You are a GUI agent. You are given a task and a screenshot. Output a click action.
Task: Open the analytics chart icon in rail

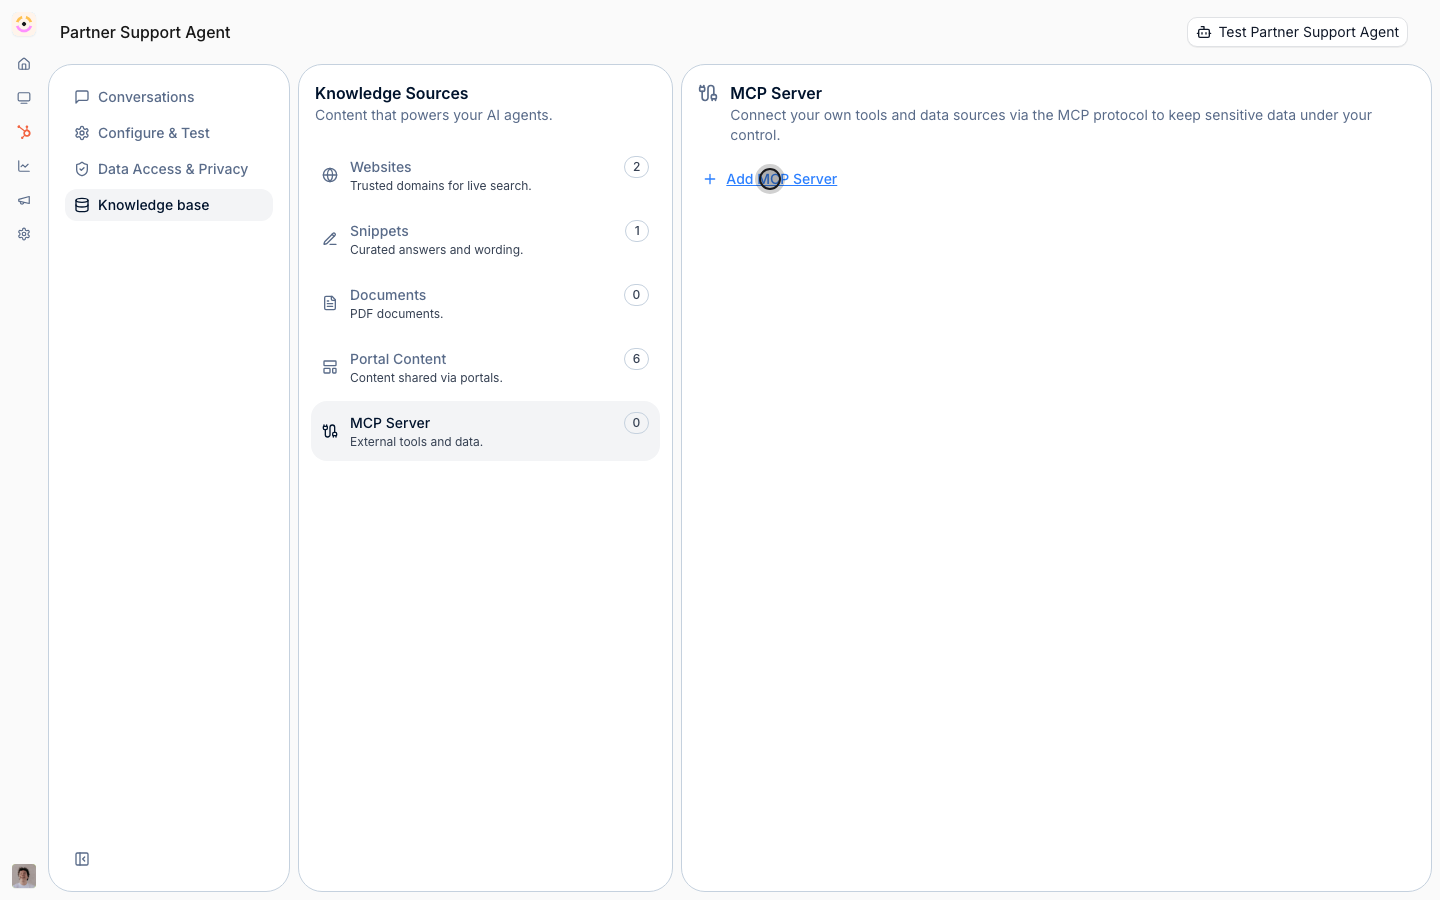(24, 166)
